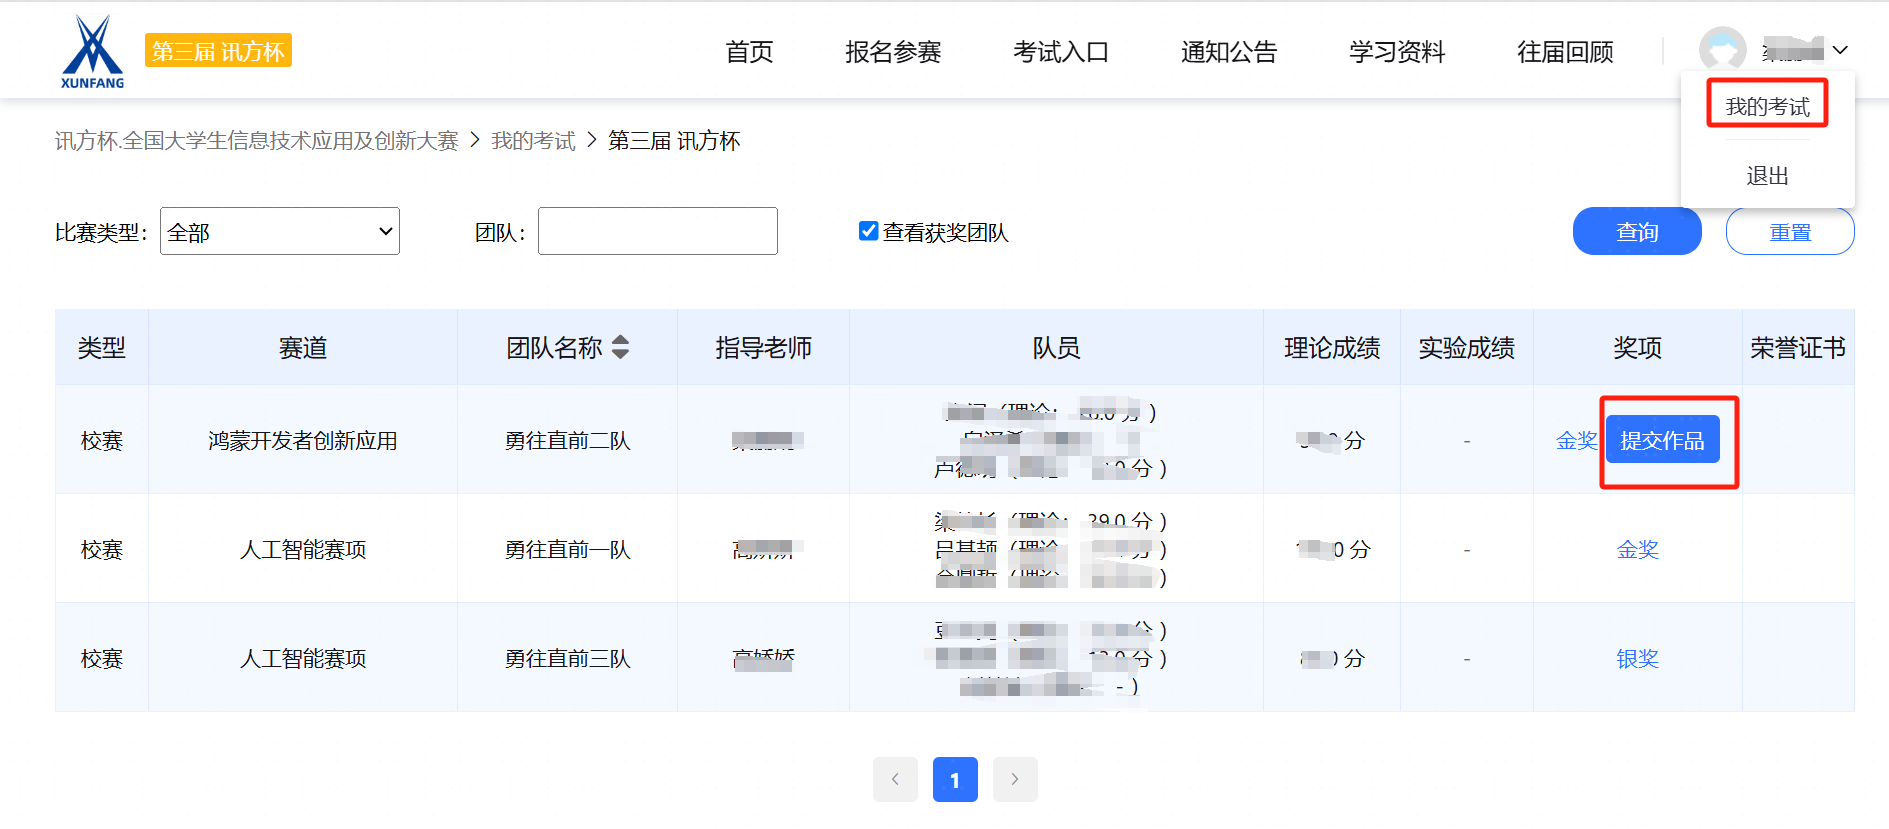Go to next page arrow

pyautogui.click(x=1015, y=779)
